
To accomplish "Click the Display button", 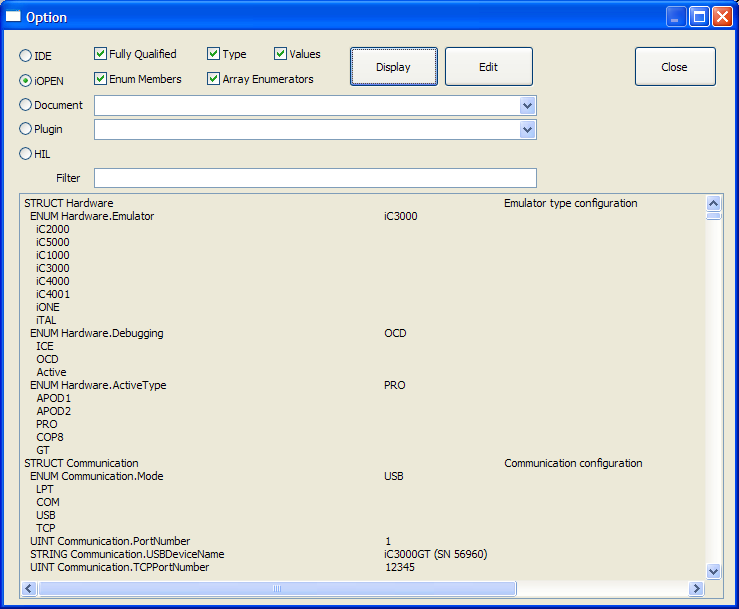I will [x=394, y=66].
